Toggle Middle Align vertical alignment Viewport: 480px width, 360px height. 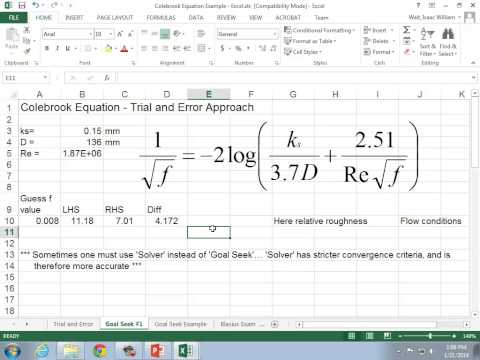pyautogui.click(x=154, y=34)
